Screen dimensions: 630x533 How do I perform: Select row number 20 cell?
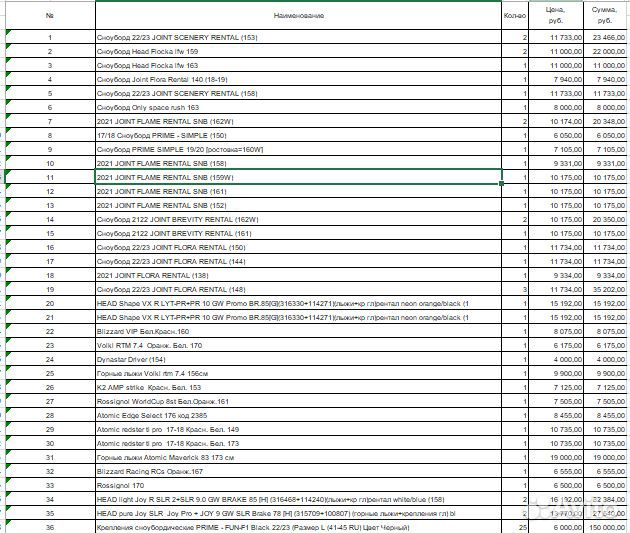50,303
